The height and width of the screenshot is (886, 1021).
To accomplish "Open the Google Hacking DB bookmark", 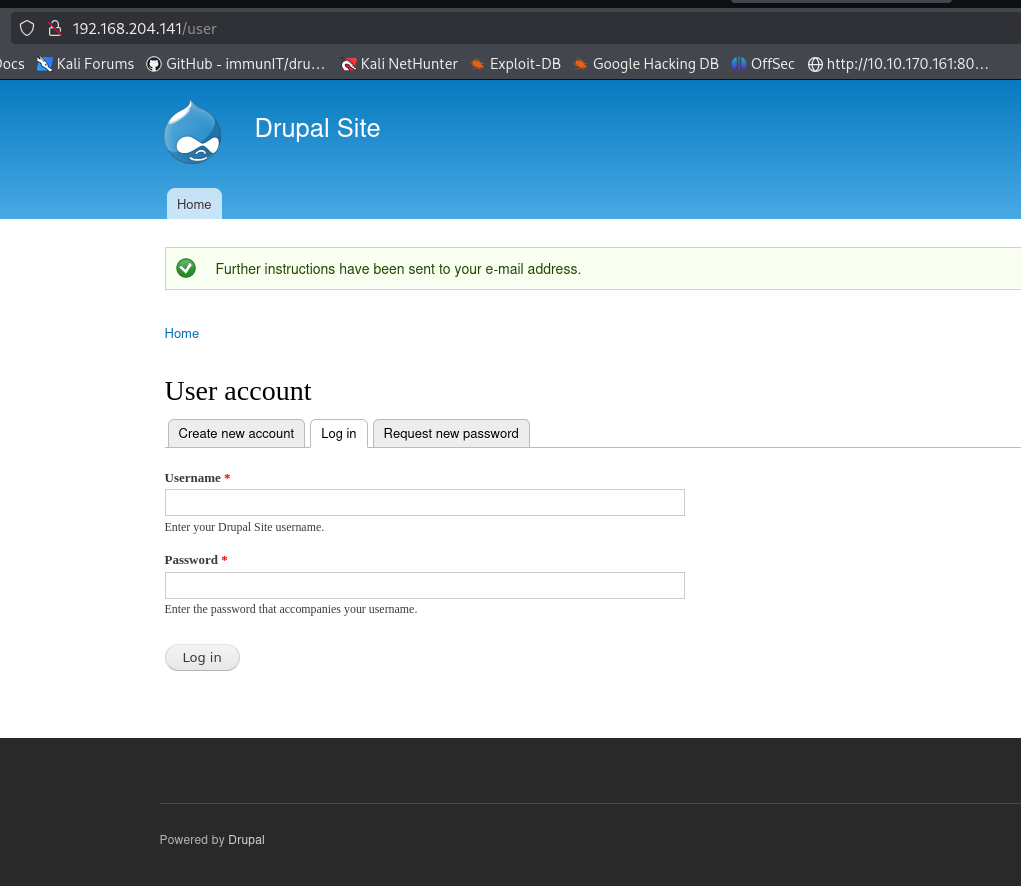I will tap(646, 64).
